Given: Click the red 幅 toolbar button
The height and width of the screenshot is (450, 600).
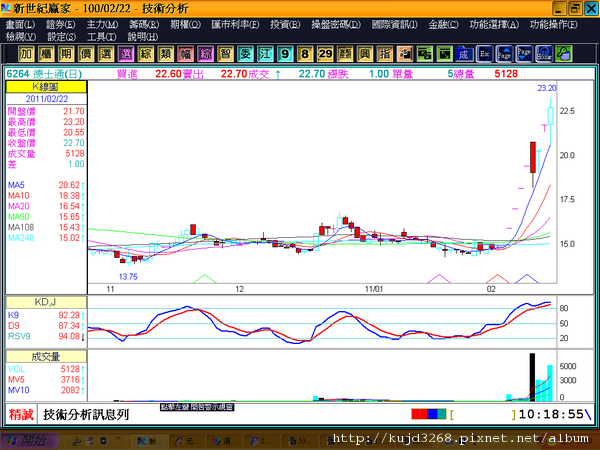Looking at the screenshot, I should 185,54.
